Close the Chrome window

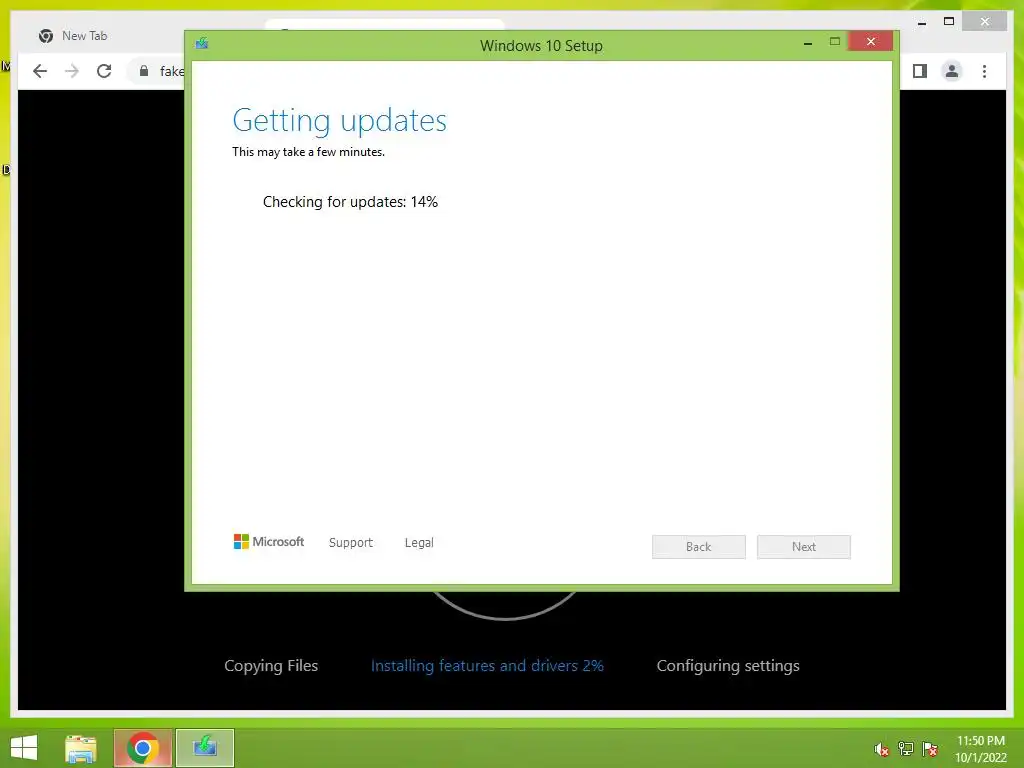pos(985,22)
